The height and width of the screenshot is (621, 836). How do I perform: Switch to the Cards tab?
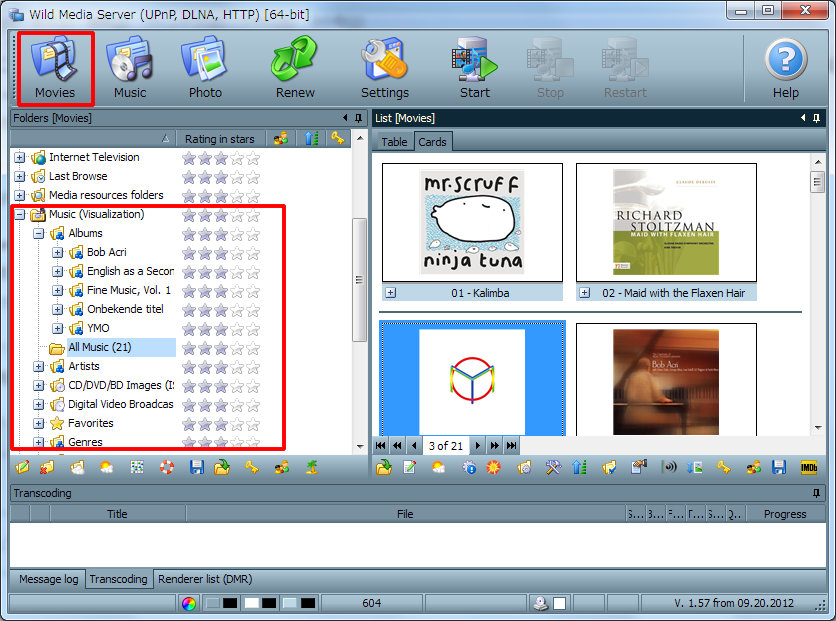tap(432, 142)
